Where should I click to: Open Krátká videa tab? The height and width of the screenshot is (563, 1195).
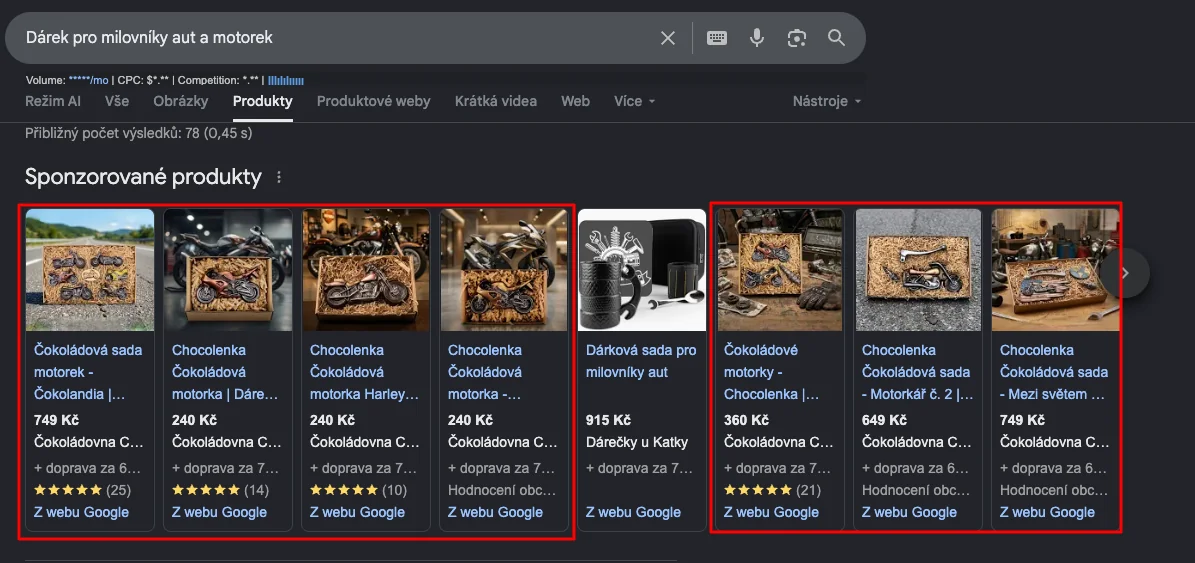pos(495,101)
